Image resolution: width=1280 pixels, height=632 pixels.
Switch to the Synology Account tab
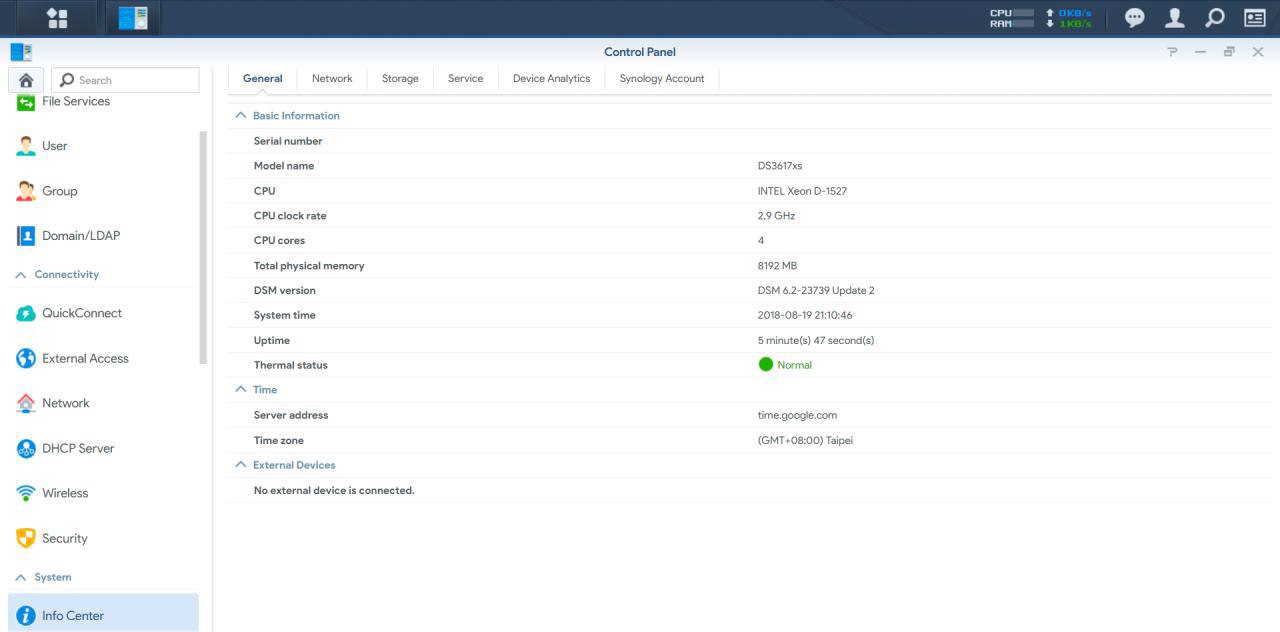coord(662,79)
